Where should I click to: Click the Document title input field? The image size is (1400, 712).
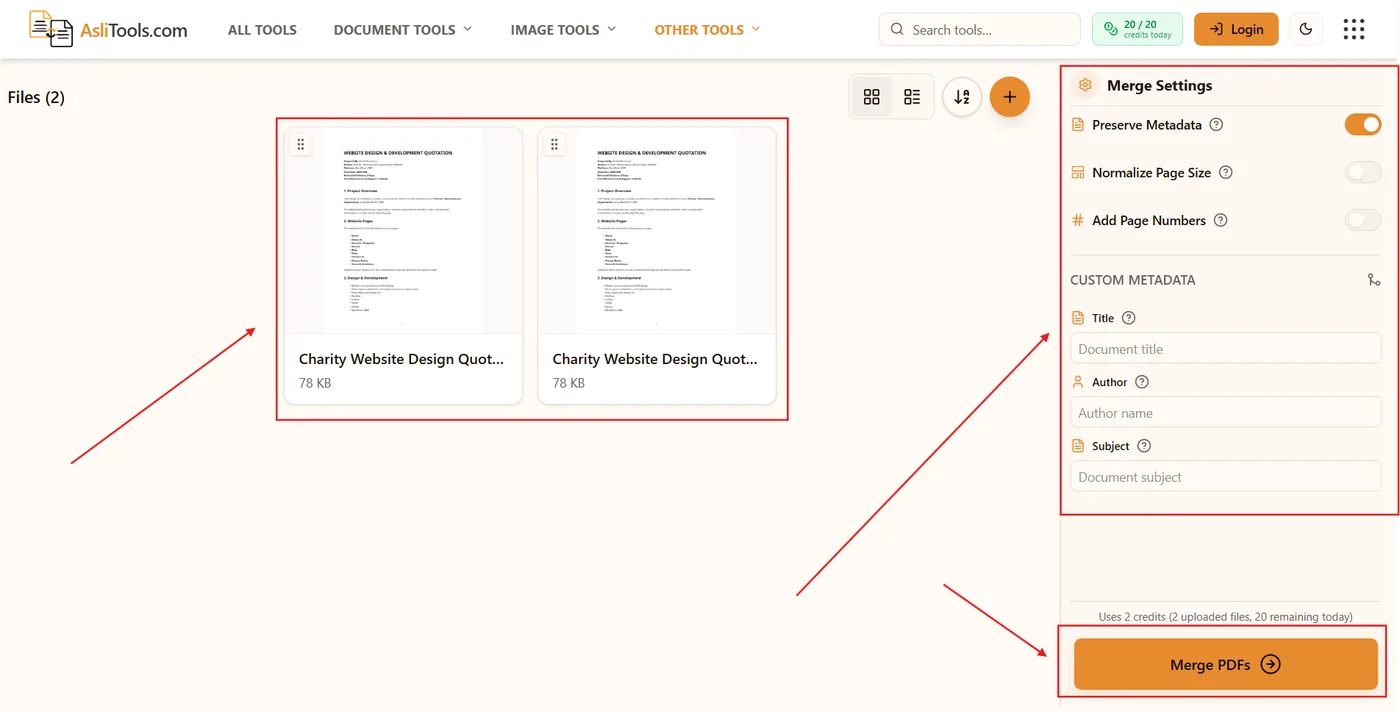pyautogui.click(x=1226, y=349)
